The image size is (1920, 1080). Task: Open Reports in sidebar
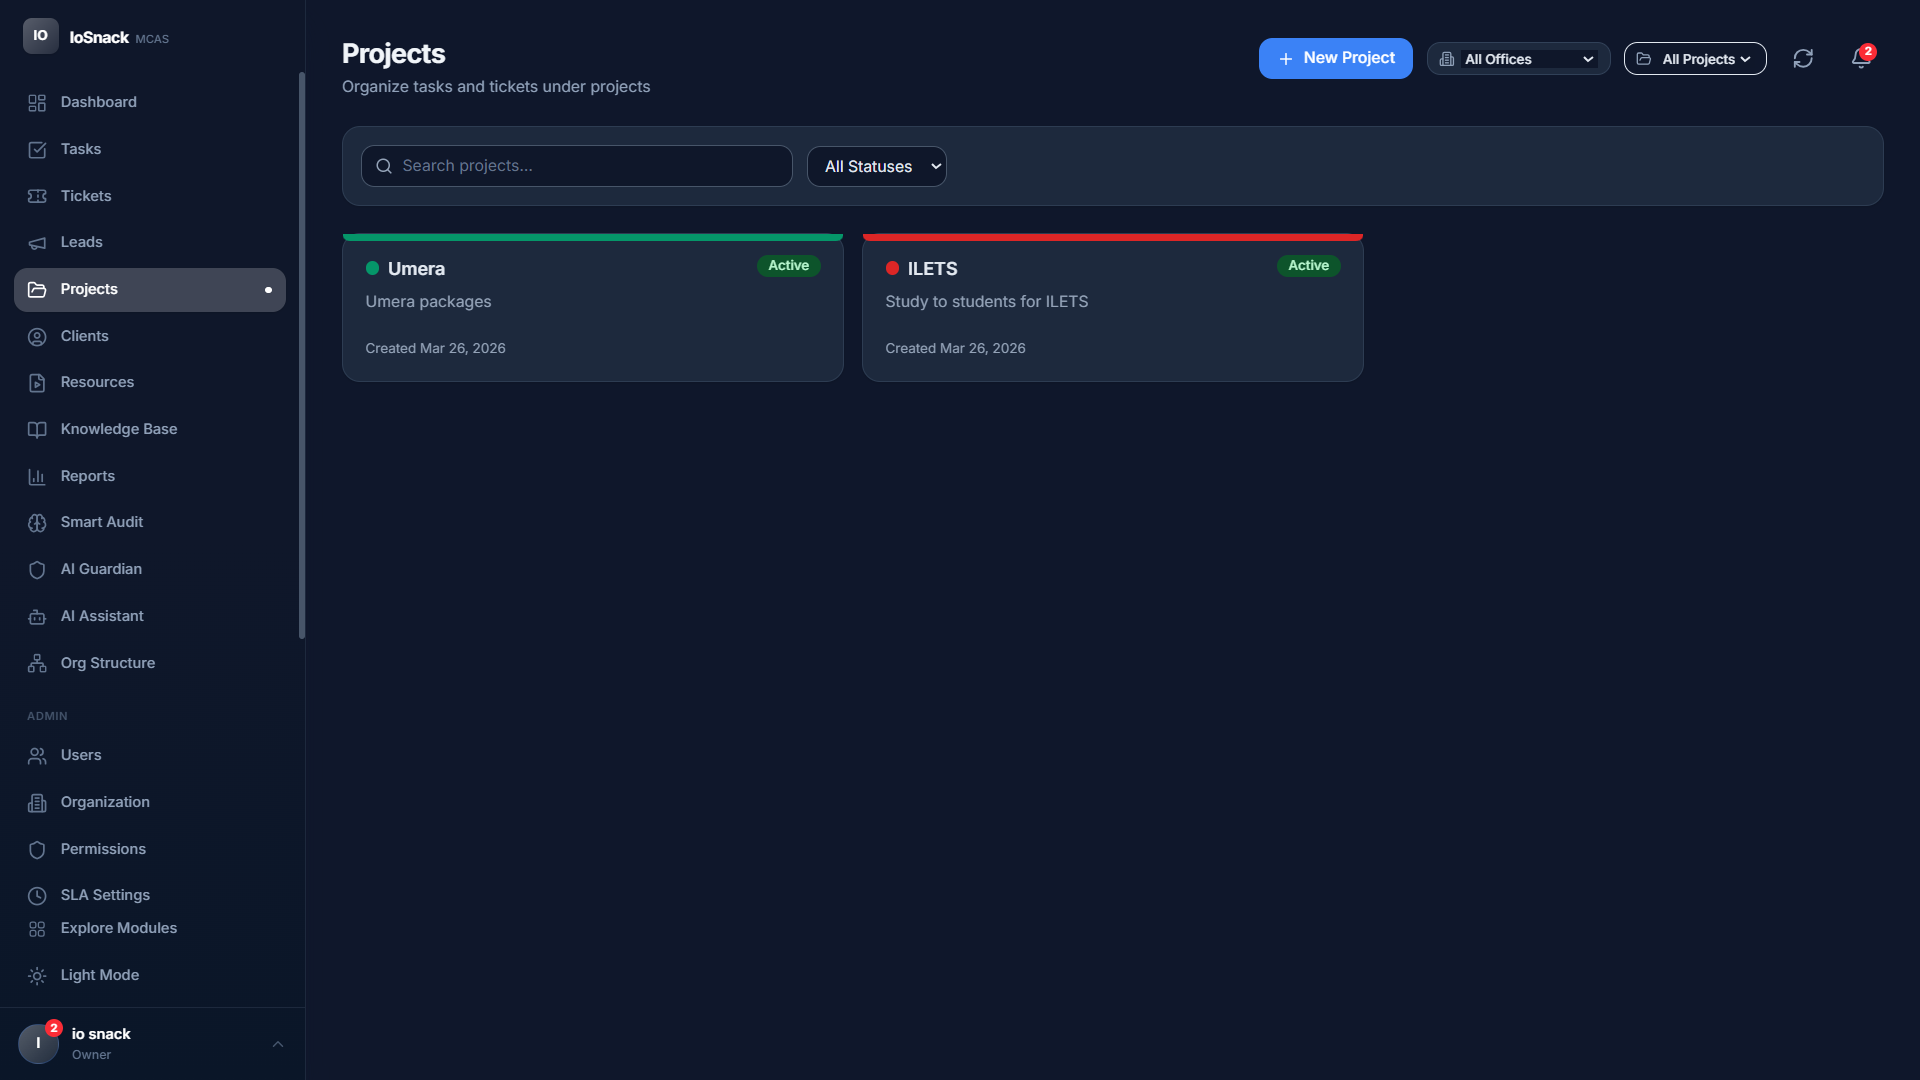pyautogui.click(x=150, y=476)
